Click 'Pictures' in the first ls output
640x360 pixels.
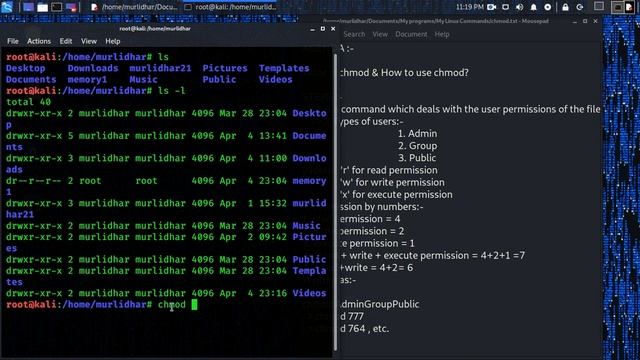point(225,68)
